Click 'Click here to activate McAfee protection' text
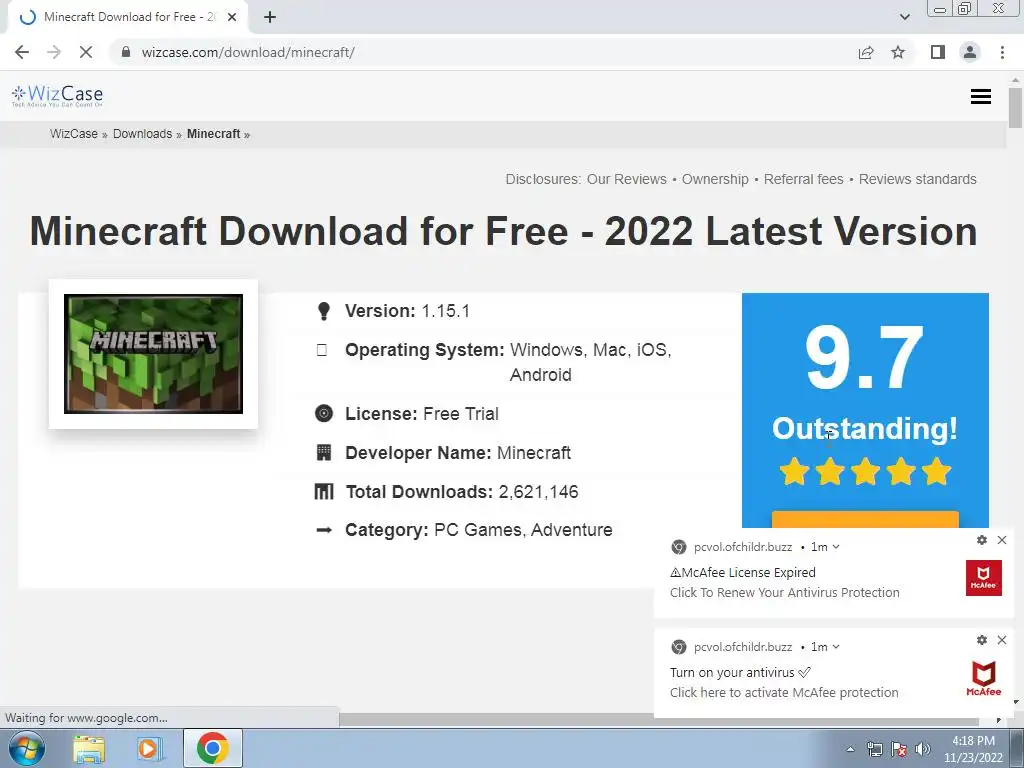The width and height of the screenshot is (1024, 768). pyautogui.click(x=784, y=692)
